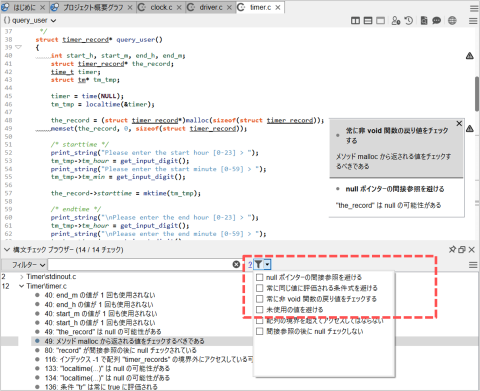Switch to the clock.c tab

click(161, 7)
